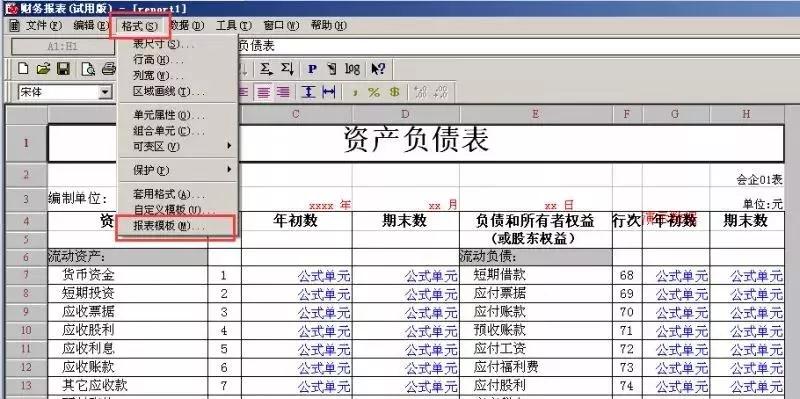This screenshot has height=399, width=800.
Task: Open the 宋体 font dropdown
Action: (x=106, y=92)
